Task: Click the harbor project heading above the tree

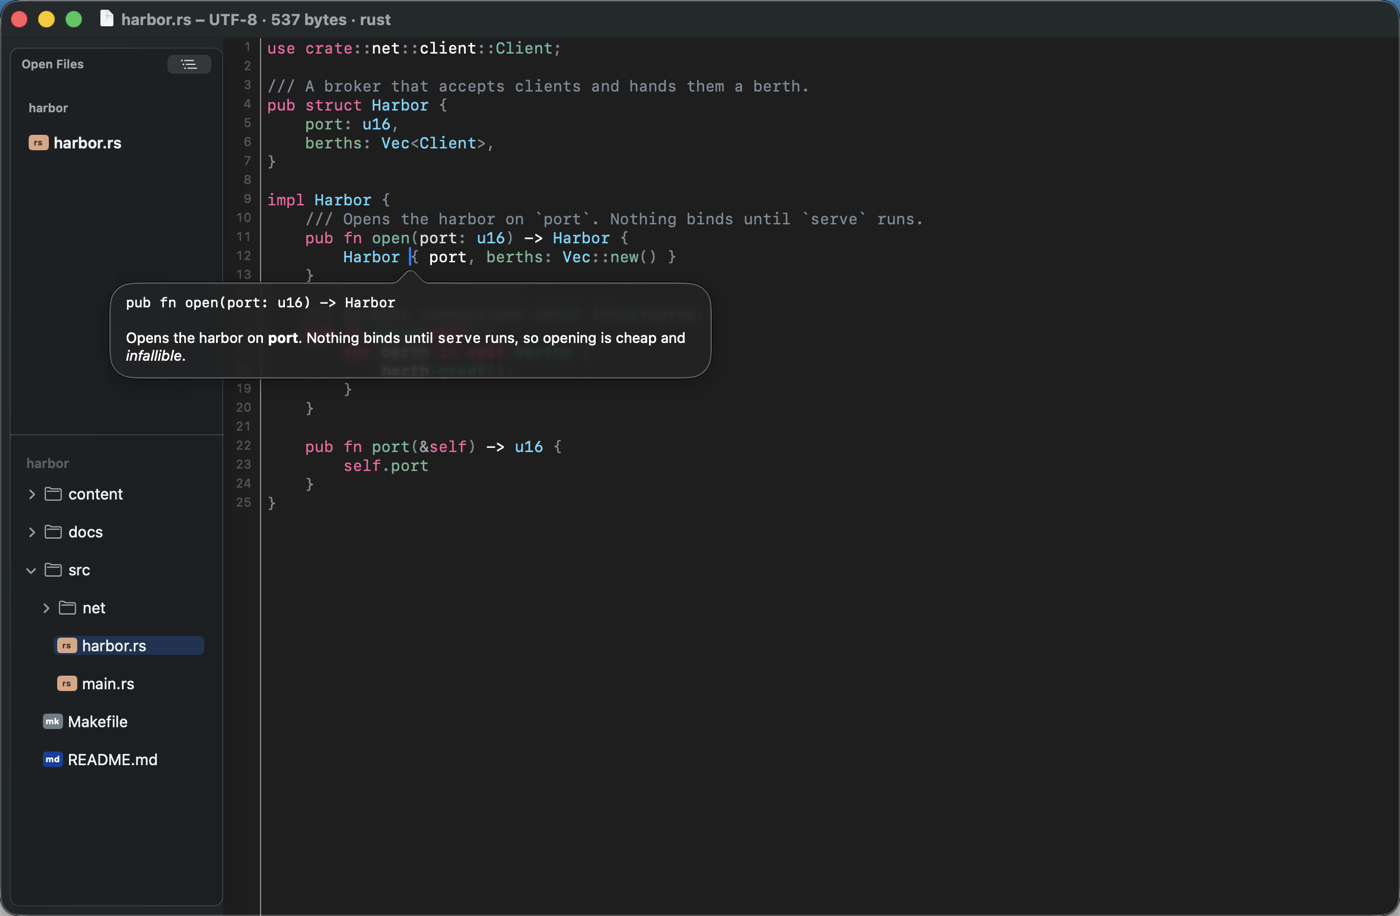Action: (47, 464)
